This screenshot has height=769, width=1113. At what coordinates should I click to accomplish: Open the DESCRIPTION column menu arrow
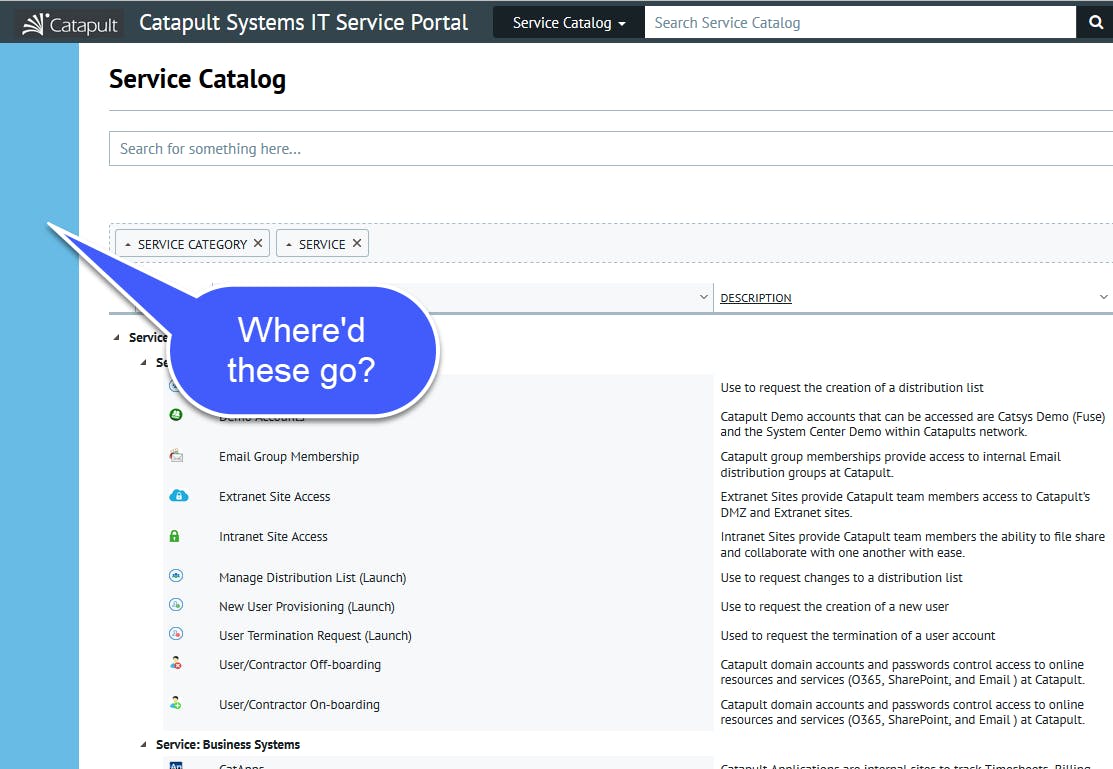pyautogui.click(x=1103, y=297)
